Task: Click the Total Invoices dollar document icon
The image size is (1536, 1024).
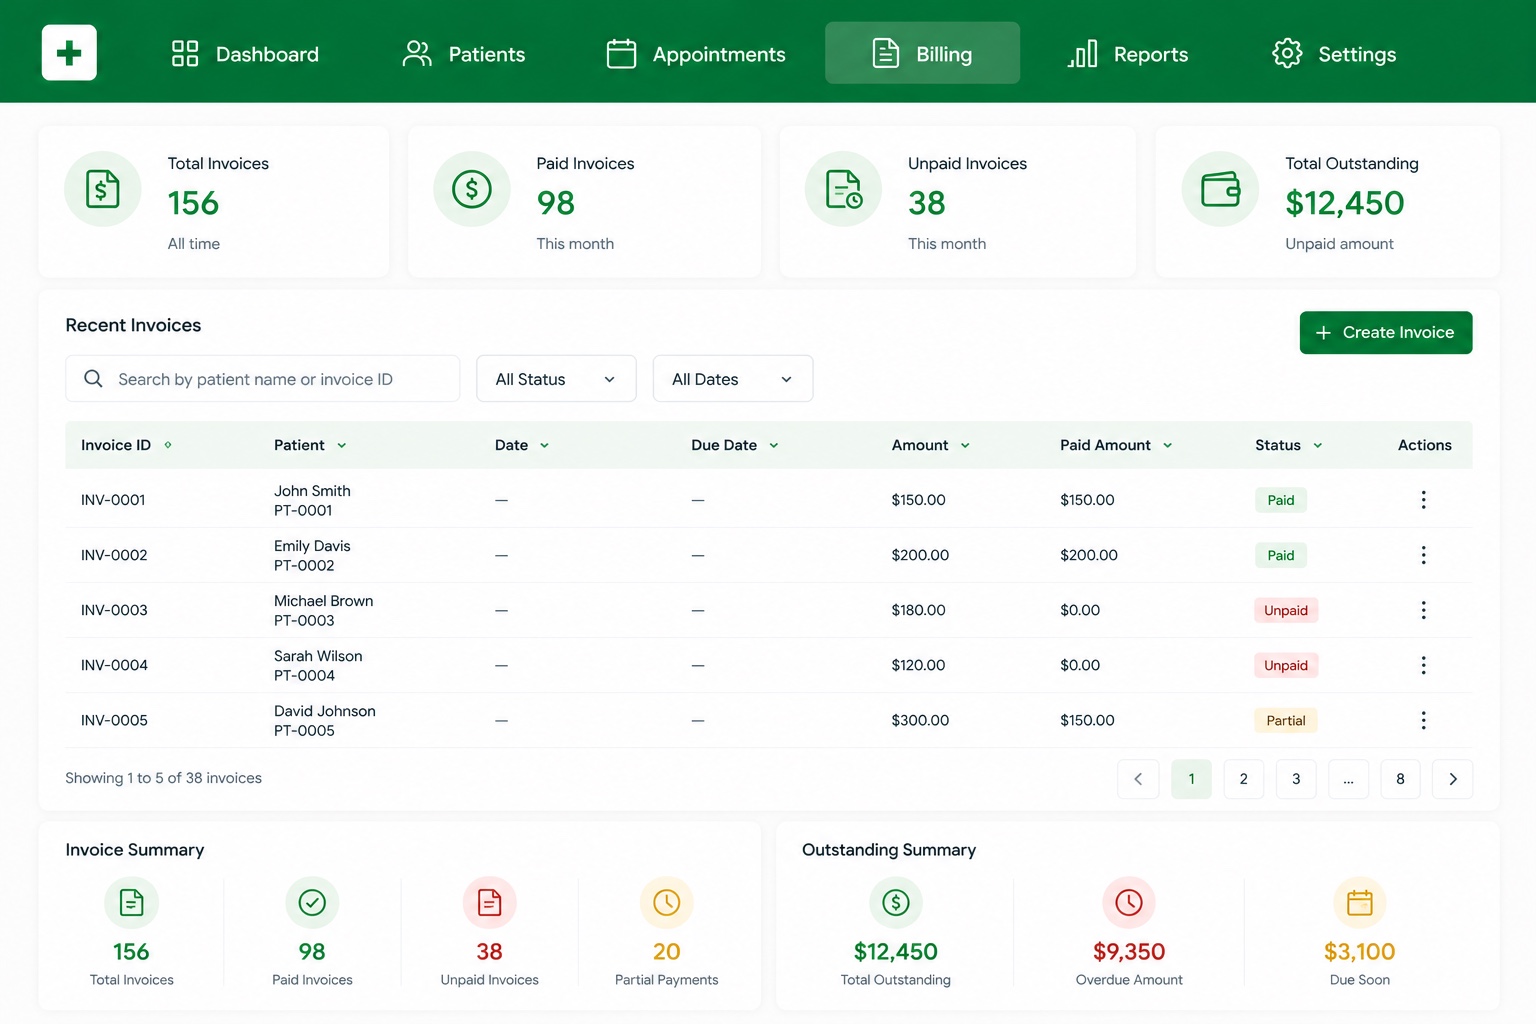Action: click(x=103, y=189)
